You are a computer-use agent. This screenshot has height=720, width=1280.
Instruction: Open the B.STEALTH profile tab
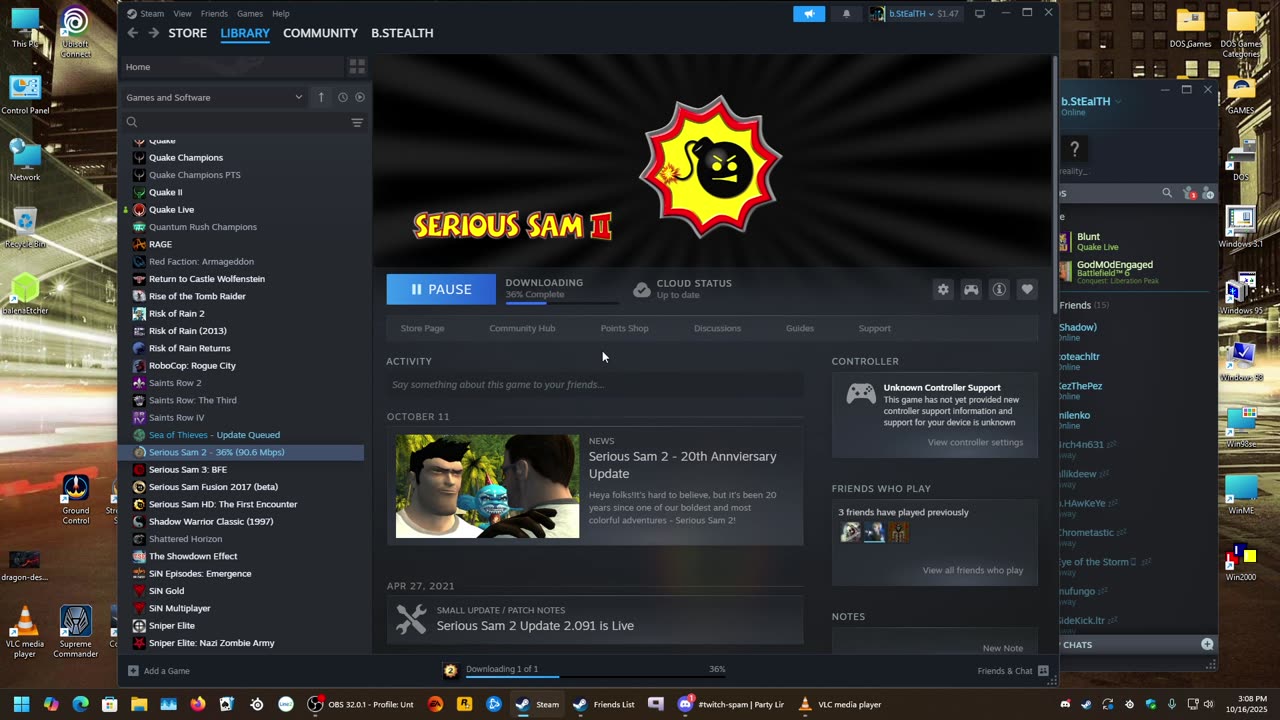coord(402,33)
